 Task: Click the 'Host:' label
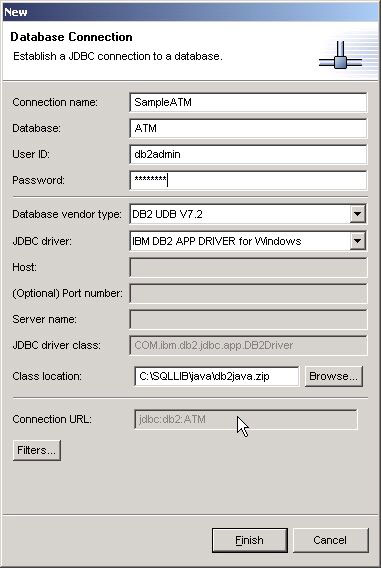point(25,267)
